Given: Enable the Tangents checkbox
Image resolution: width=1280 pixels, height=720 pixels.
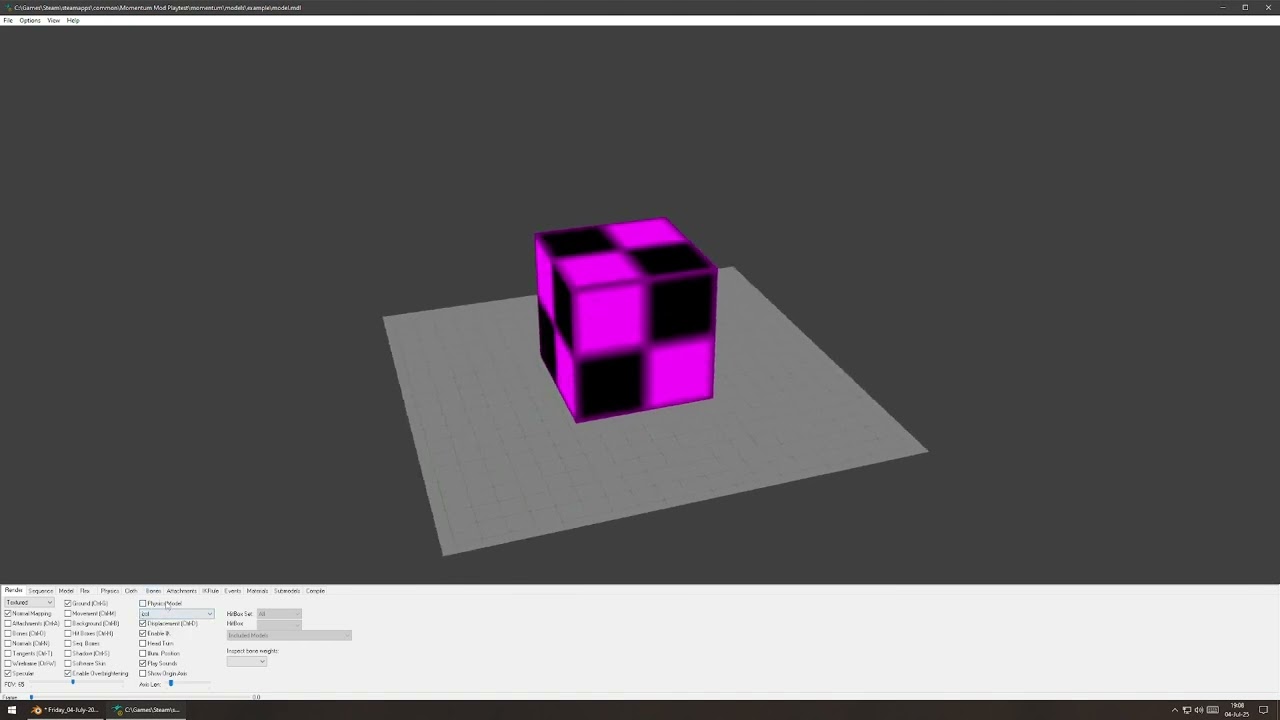Looking at the screenshot, I should click(8, 654).
